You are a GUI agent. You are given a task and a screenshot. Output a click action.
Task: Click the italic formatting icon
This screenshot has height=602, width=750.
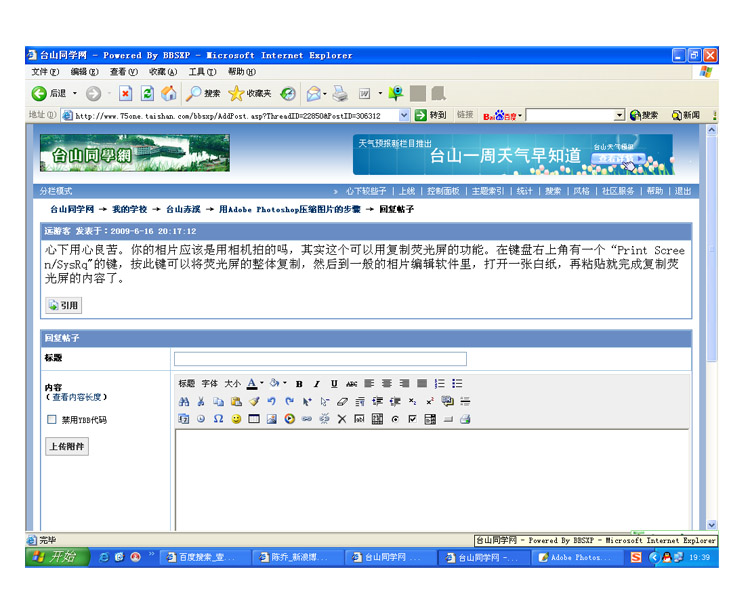pos(316,384)
